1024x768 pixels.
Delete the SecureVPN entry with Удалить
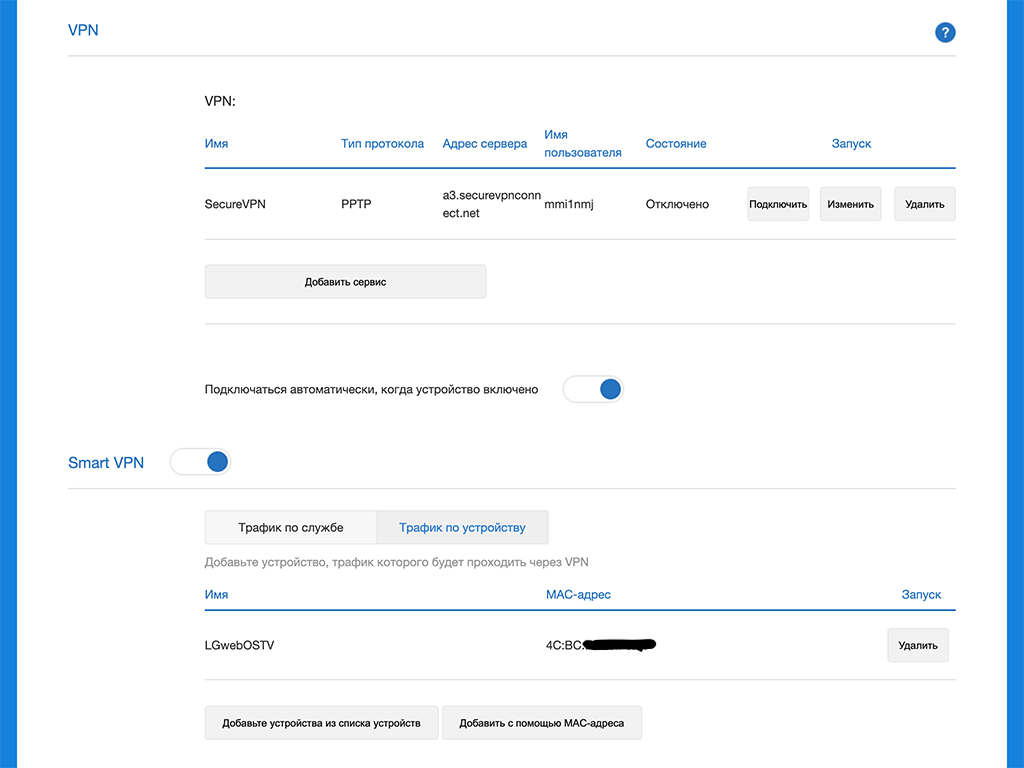924,204
